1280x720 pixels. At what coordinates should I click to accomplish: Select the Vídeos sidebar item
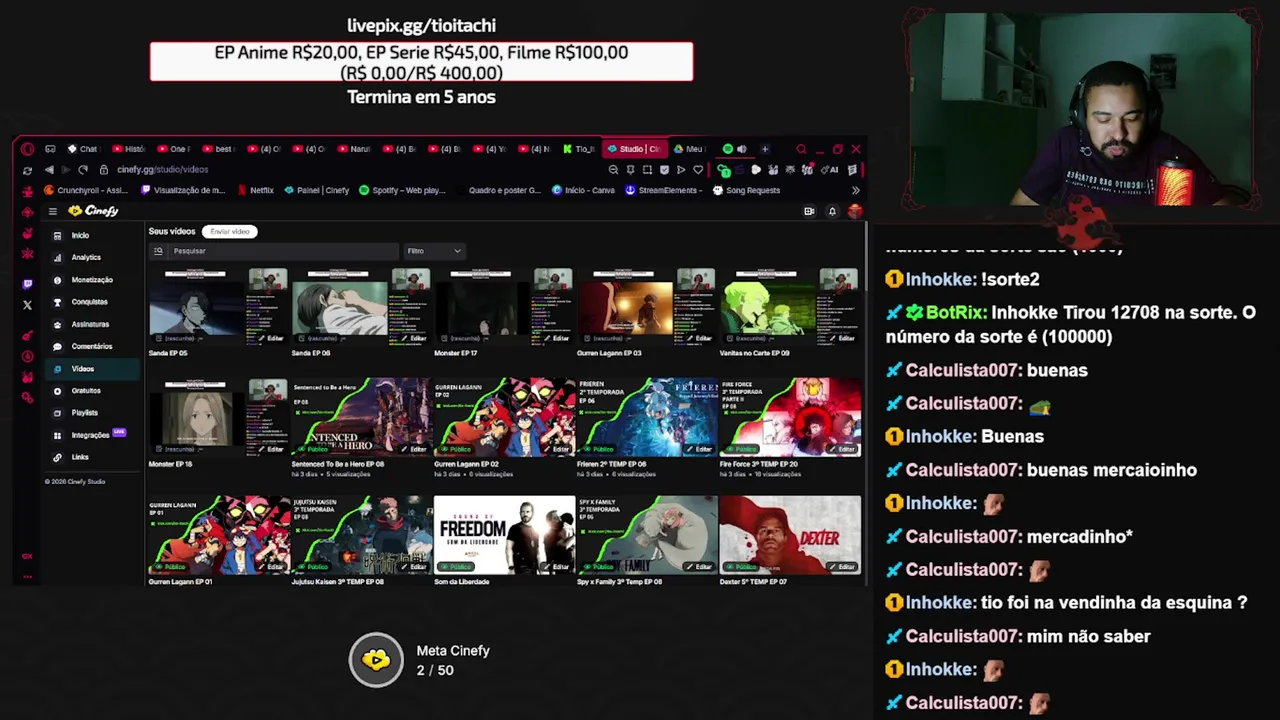coord(92,369)
